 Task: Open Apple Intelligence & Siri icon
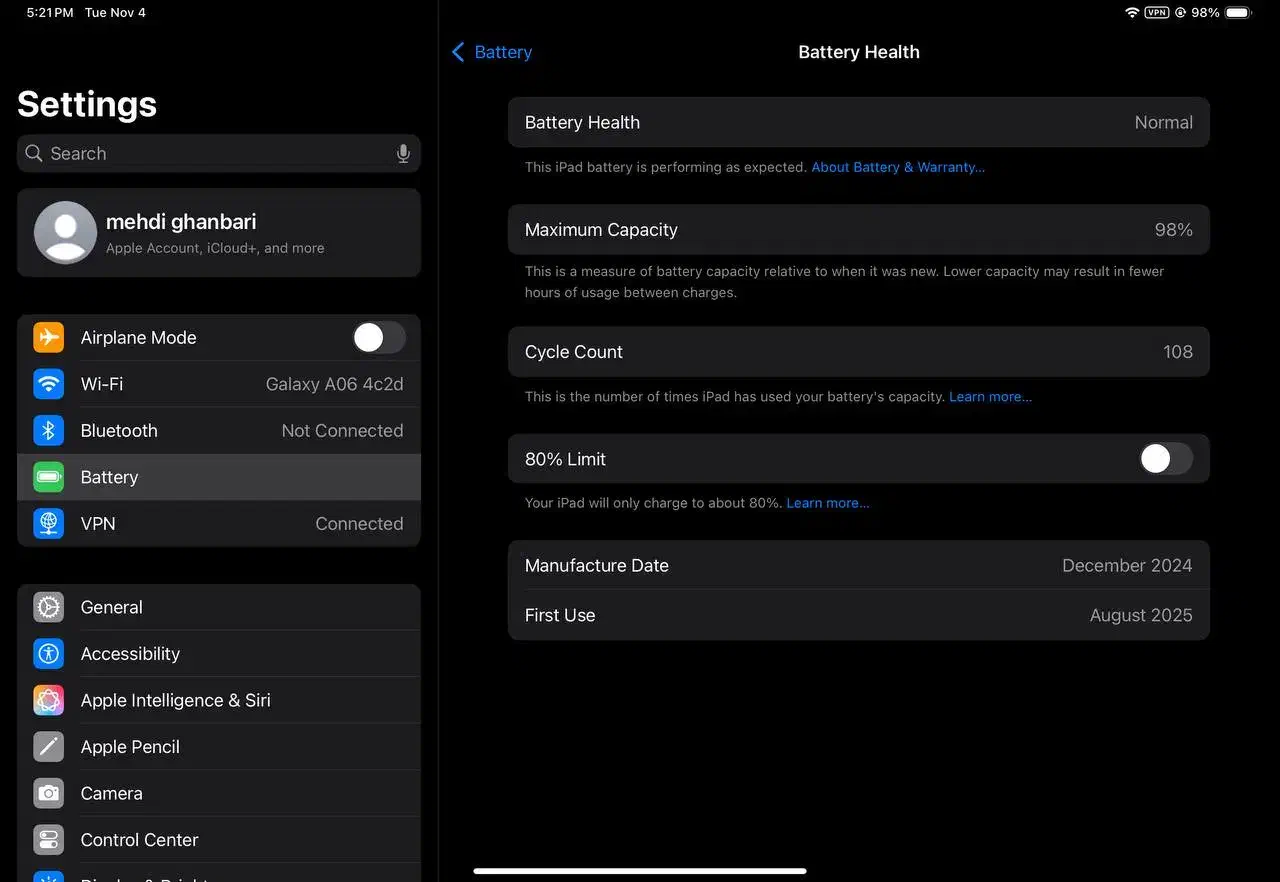point(48,701)
